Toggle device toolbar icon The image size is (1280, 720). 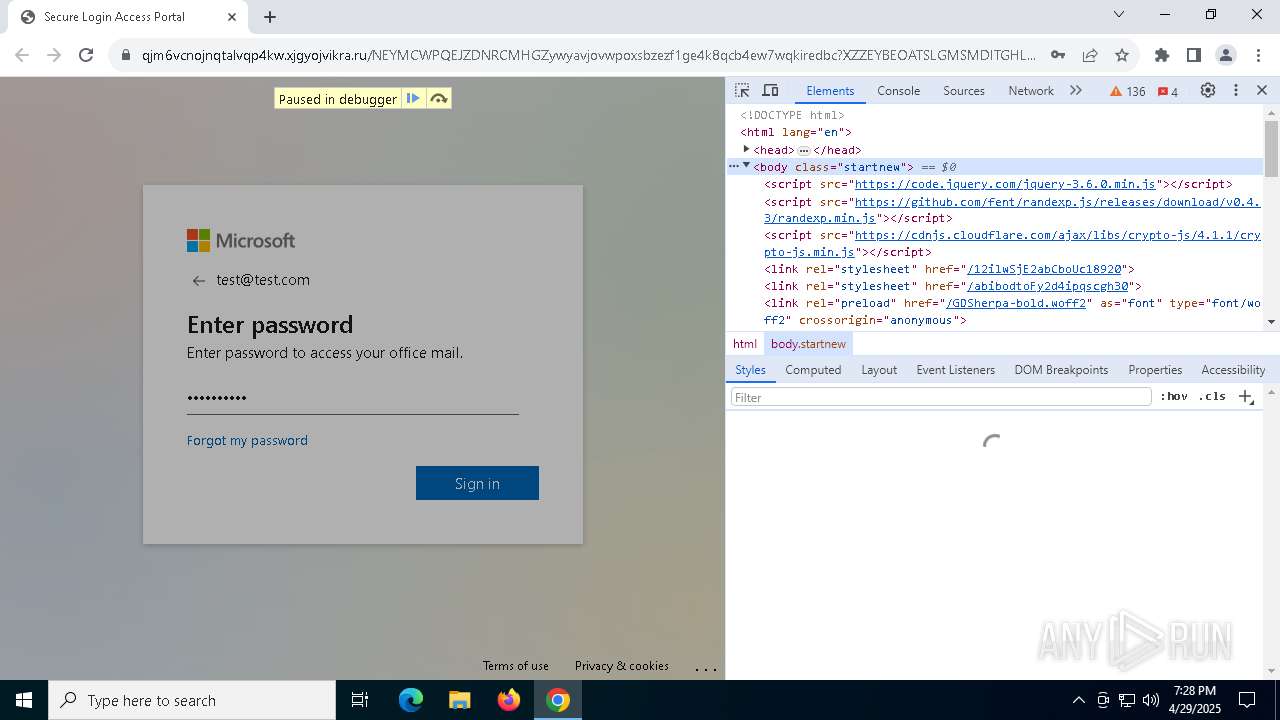coord(770,90)
